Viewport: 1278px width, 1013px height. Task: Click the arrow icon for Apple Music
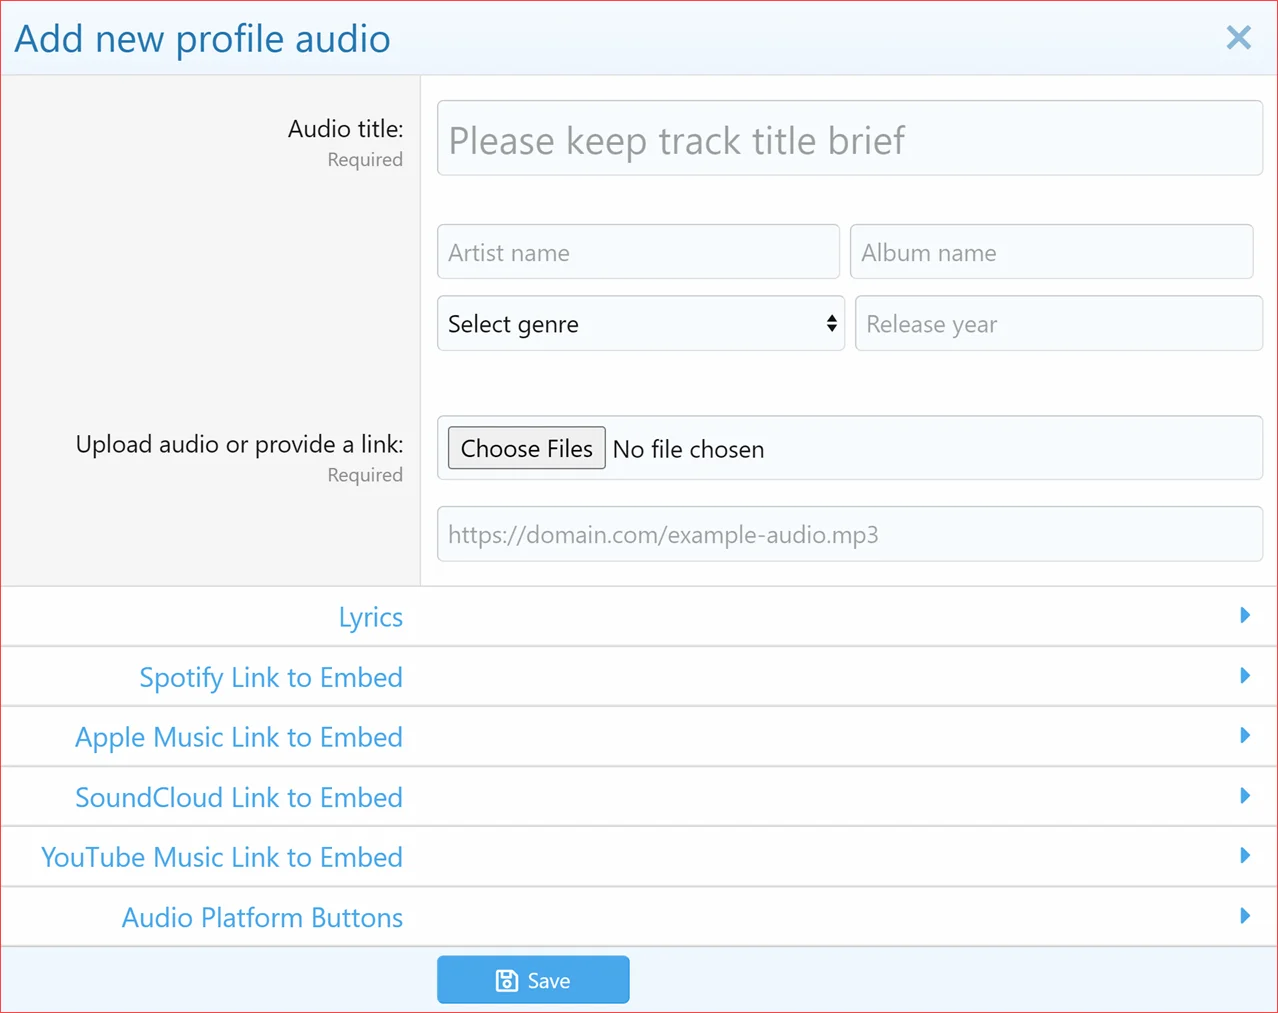tap(1245, 736)
